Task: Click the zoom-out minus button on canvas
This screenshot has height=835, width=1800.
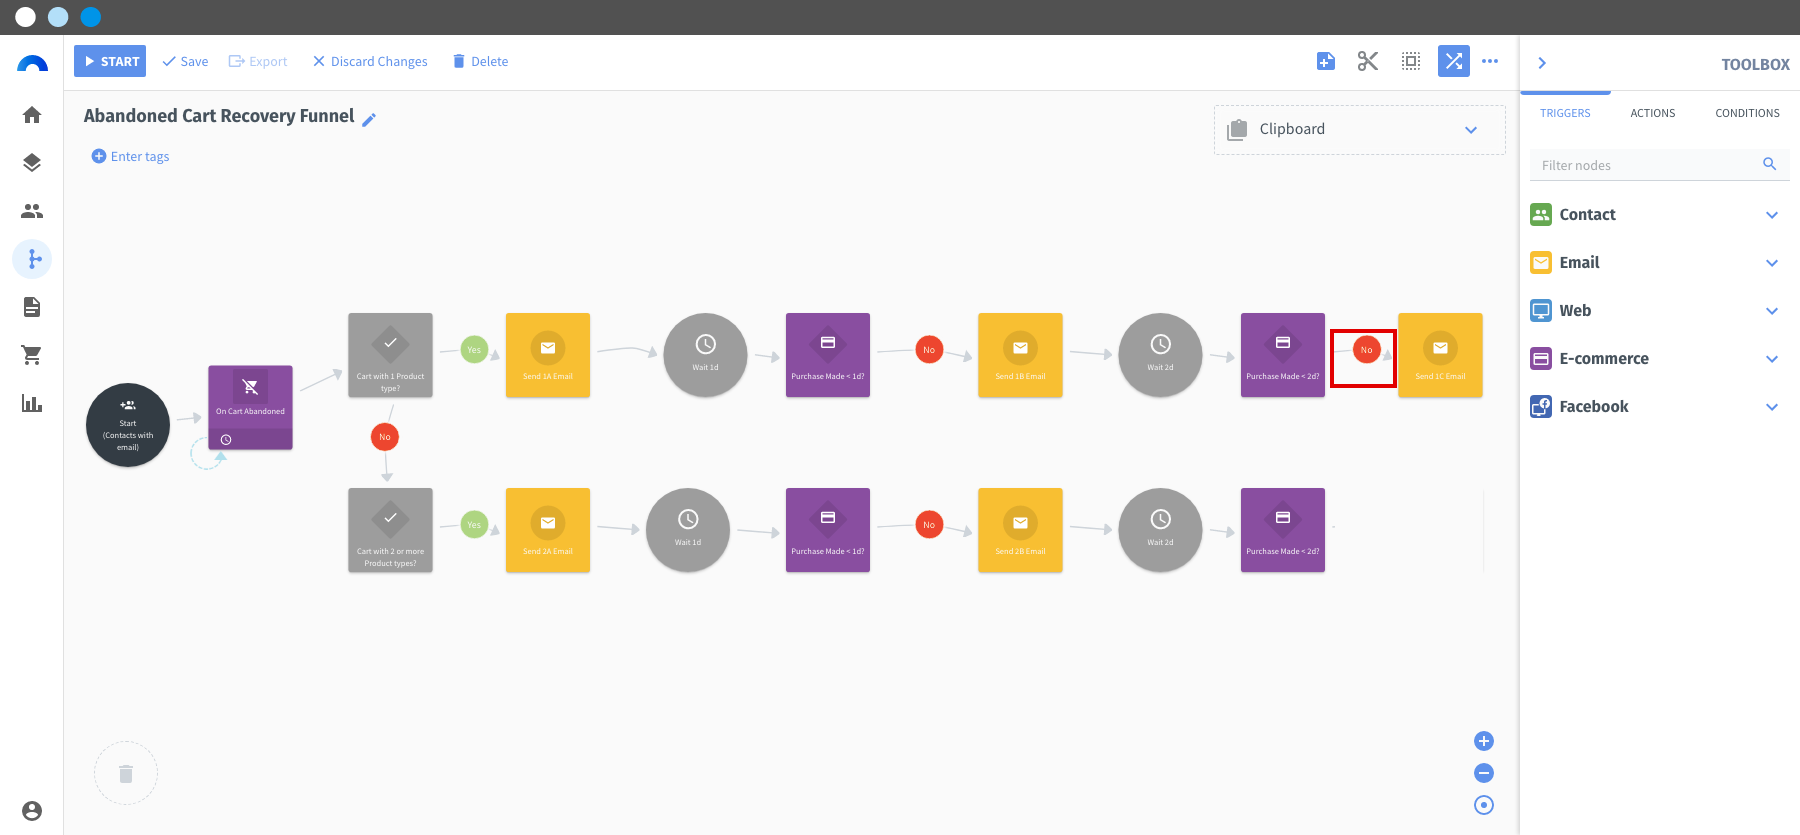Action: click(x=1484, y=773)
